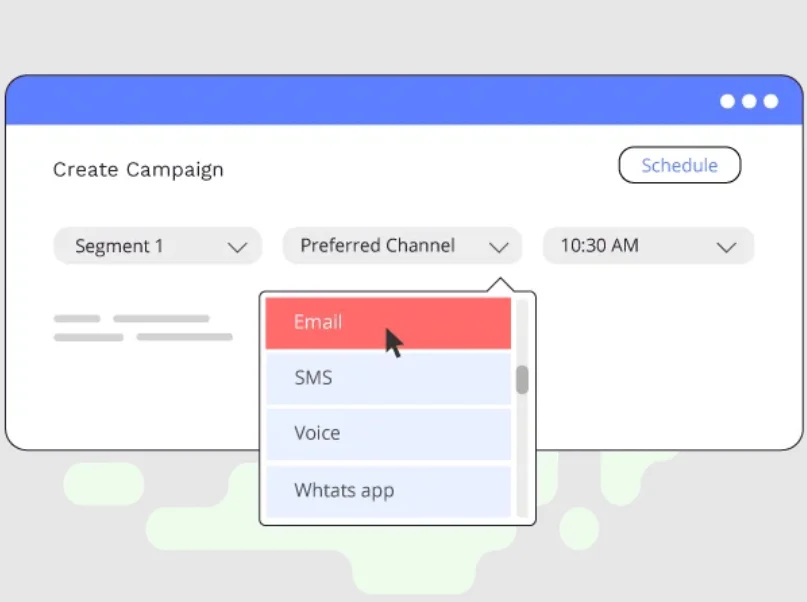
Task: Click the scrollbar track beside Whtats app
Action: point(522,491)
